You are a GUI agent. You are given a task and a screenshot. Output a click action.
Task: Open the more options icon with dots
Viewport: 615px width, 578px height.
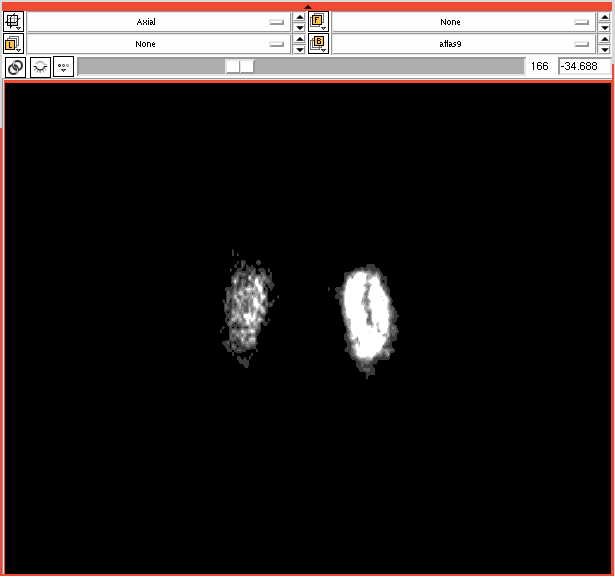pyautogui.click(x=63, y=67)
